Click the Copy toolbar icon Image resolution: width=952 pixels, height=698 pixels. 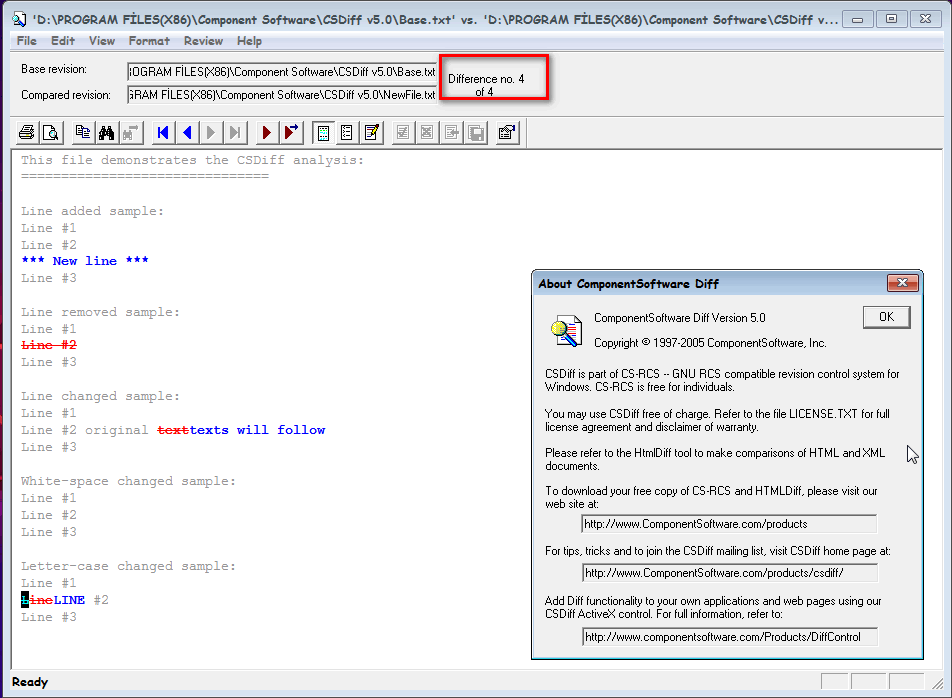tap(83, 132)
